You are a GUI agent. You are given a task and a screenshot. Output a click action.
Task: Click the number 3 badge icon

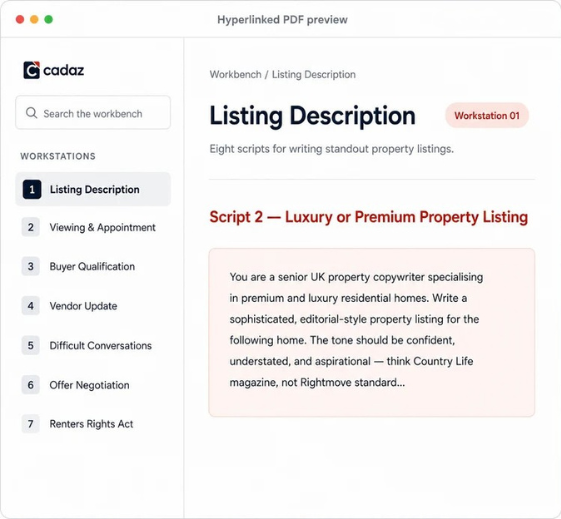31,266
